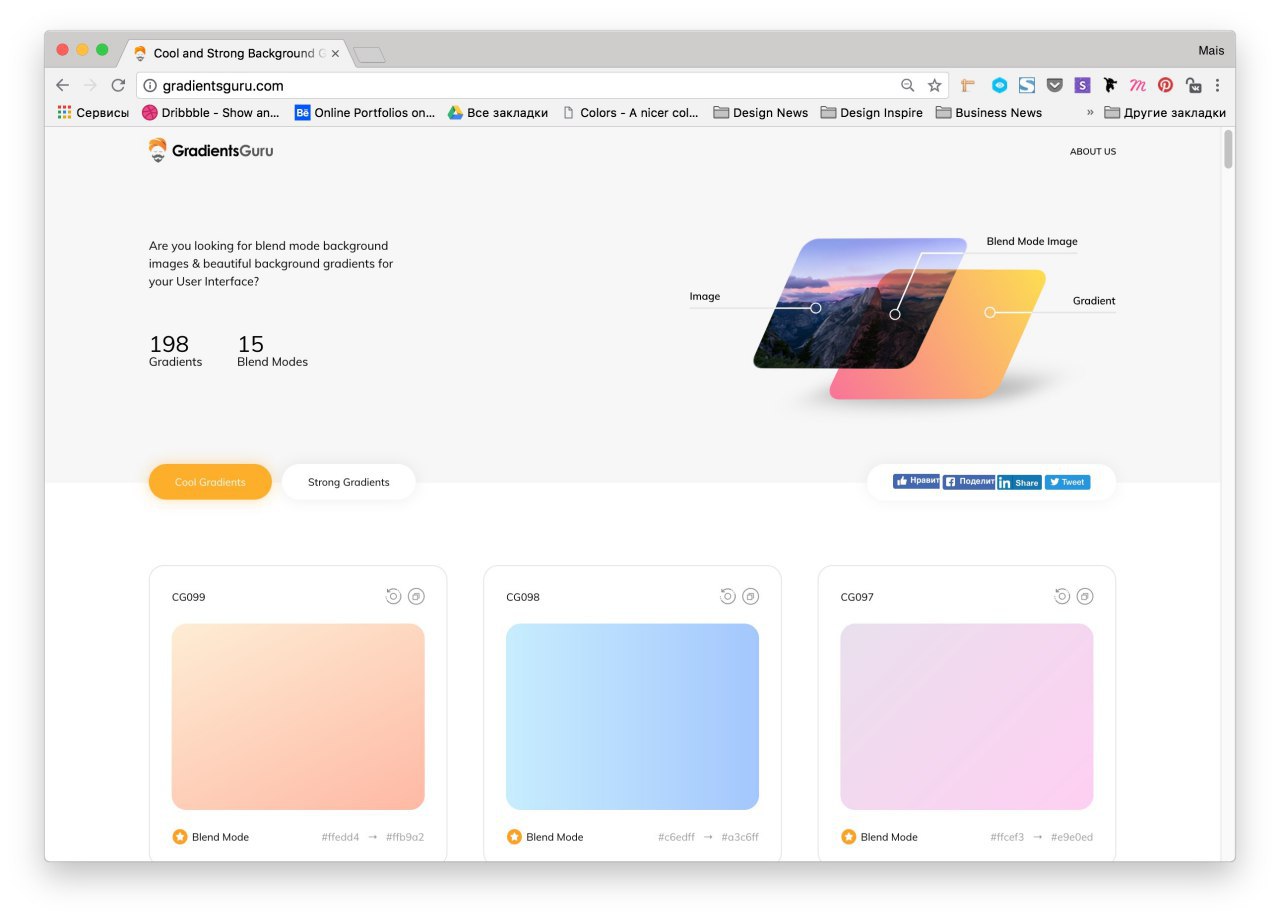Viewport: 1280px width, 920px height.
Task: Click the Mais profile button
Action: pyautogui.click(x=1211, y=50)
